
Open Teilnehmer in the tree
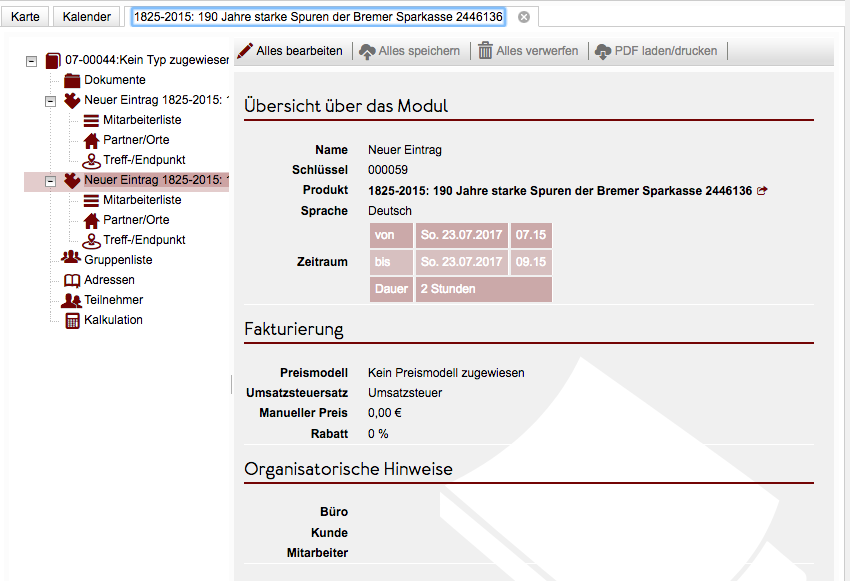point(113,300)
